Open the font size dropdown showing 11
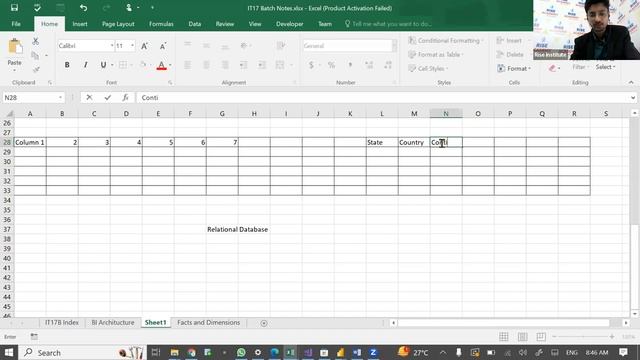Viewport: 640px width, 360px height. coord(132,46)
